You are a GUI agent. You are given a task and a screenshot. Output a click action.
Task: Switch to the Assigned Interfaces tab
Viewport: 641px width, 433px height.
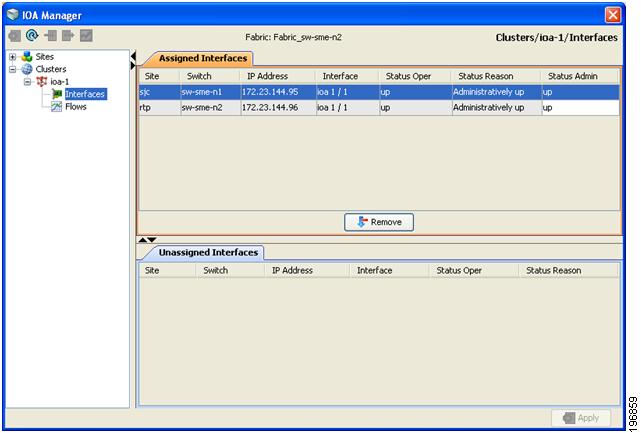pyautogui.click(x=203, y=58)
